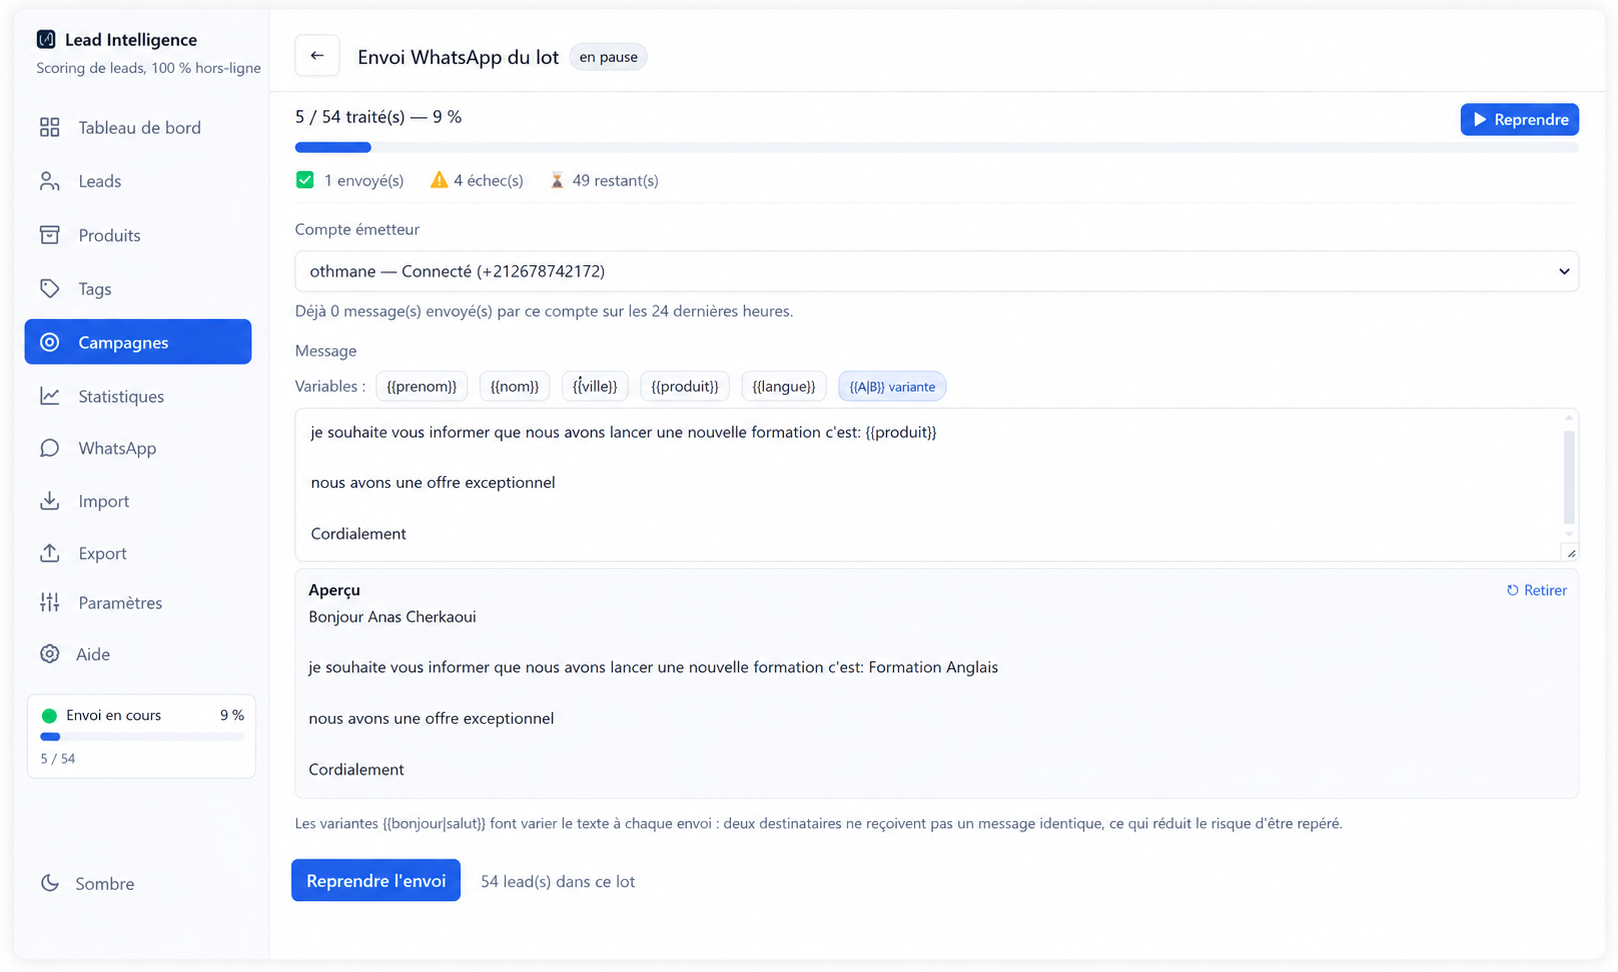Image resolution: width=1618 pixels, height=972 pixels.
Task: Insert the {{A|B}} variante chip
Action: (892, 386)
